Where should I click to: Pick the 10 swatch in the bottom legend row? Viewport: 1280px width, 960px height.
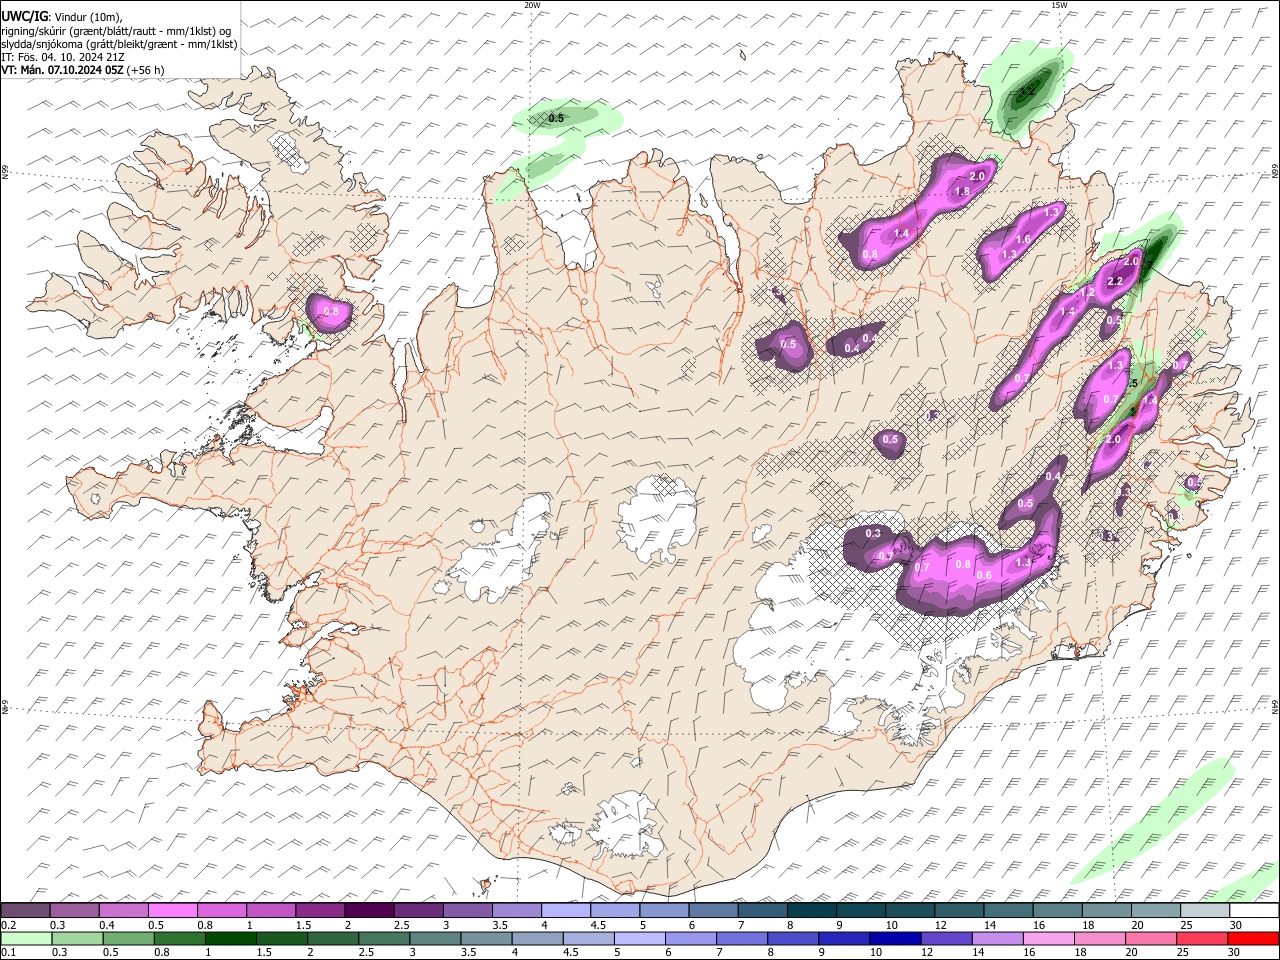[x=893, y=938]
